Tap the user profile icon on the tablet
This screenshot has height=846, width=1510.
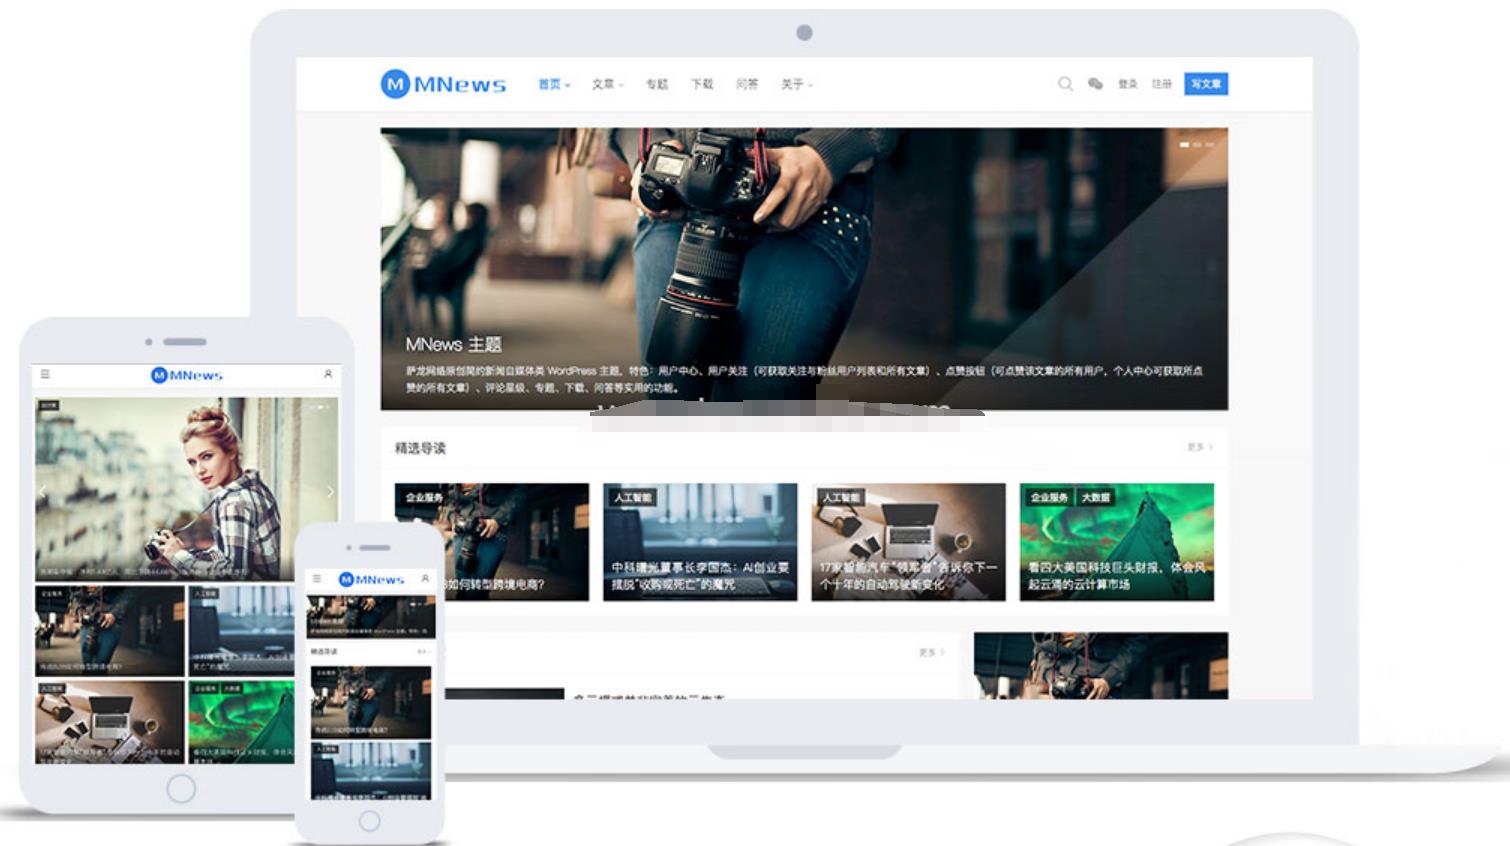(x=327, y=374)
